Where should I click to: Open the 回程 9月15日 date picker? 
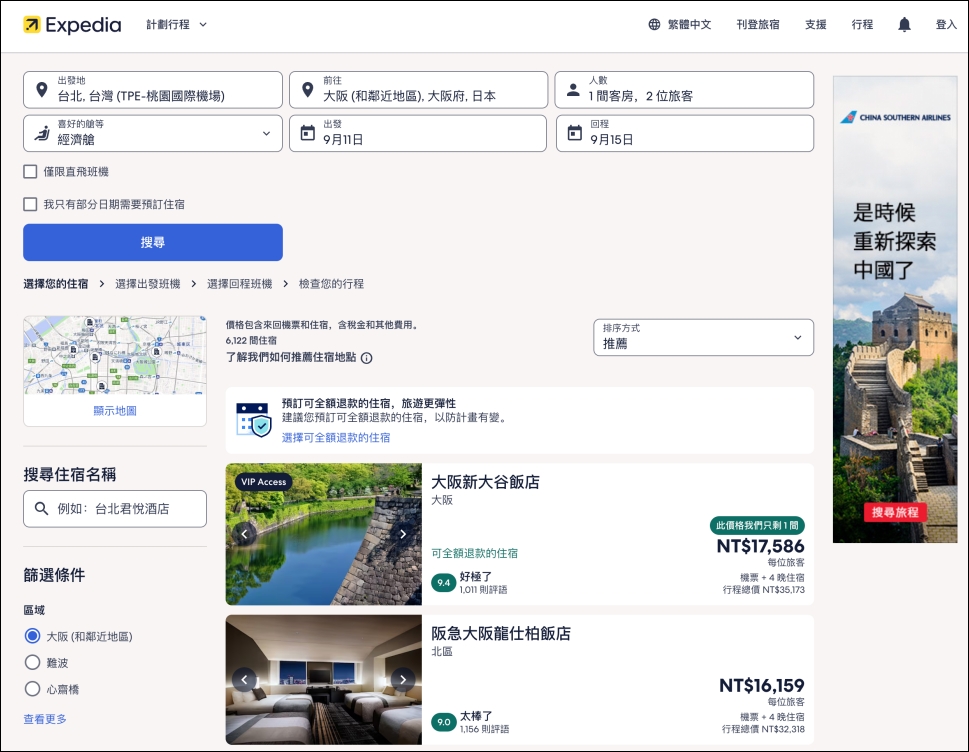click(685, 133)
